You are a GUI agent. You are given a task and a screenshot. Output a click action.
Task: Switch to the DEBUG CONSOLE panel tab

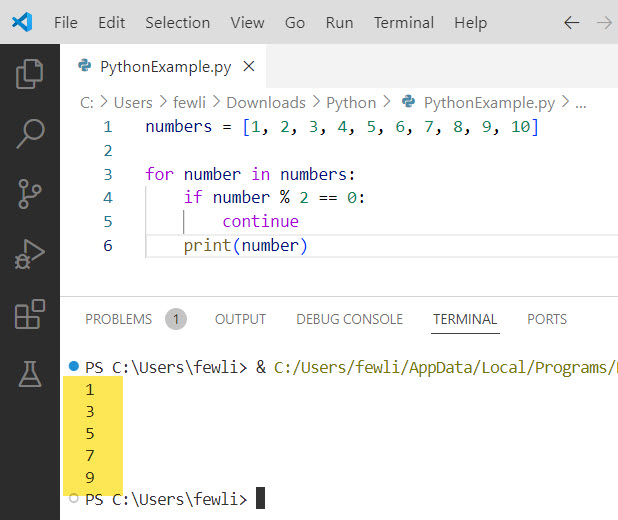click(350, 319)
